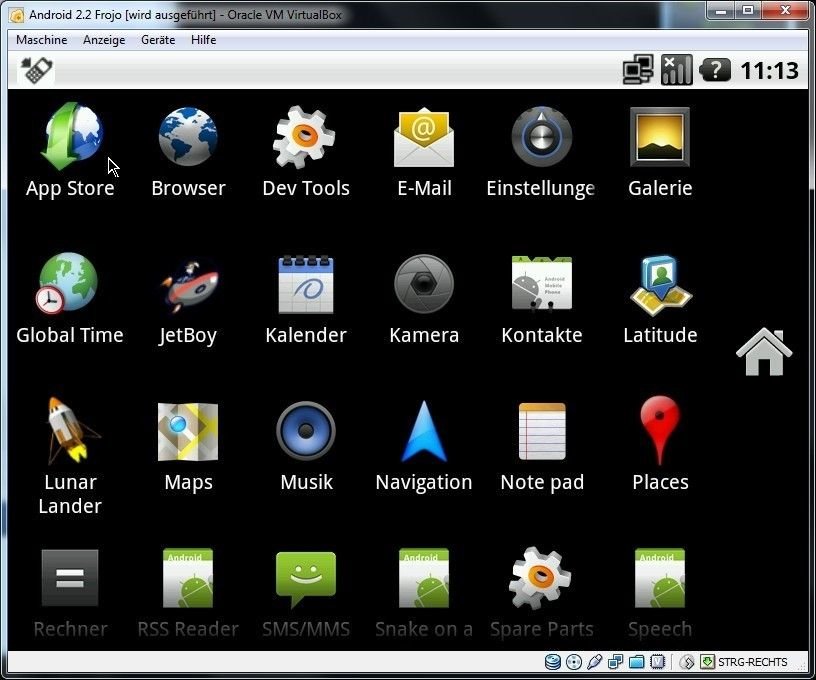Click the VirtualBox USB devices indicator
This screenshot has width=816, height=680.
click(594, 662)
